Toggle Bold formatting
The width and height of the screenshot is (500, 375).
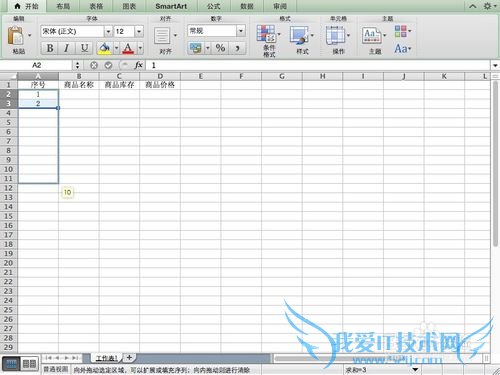[50, 48]
